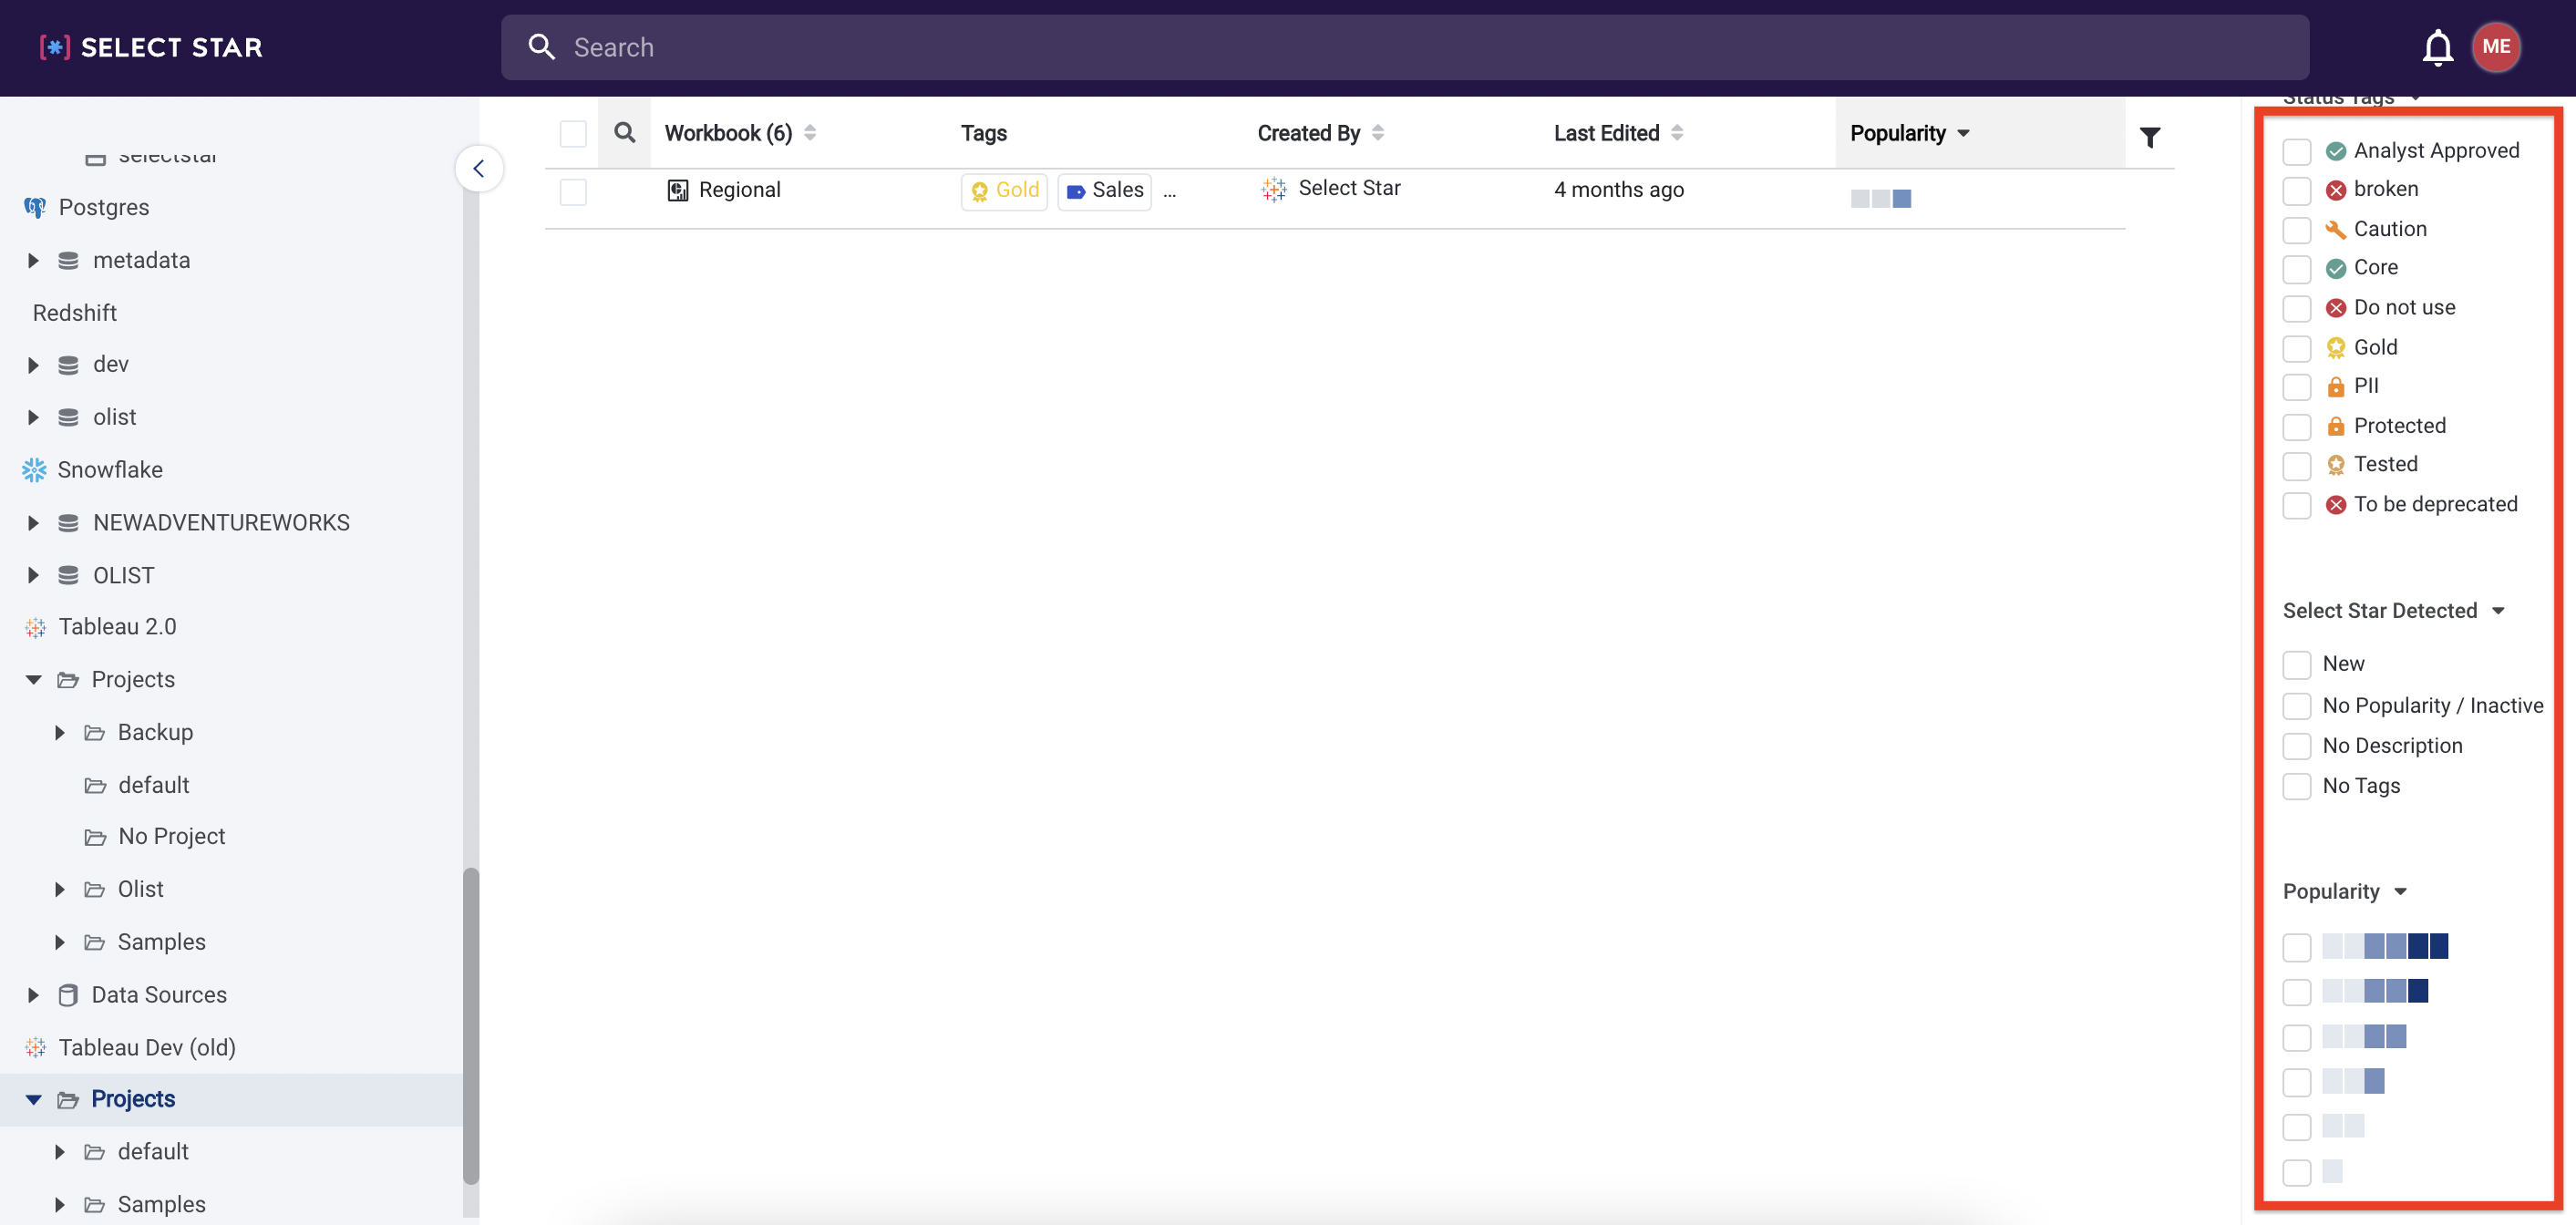Open the workbook table search icon
The width and height of the screenshot is (2576, 1225).
pyautogui.click(x=625, y=132)
